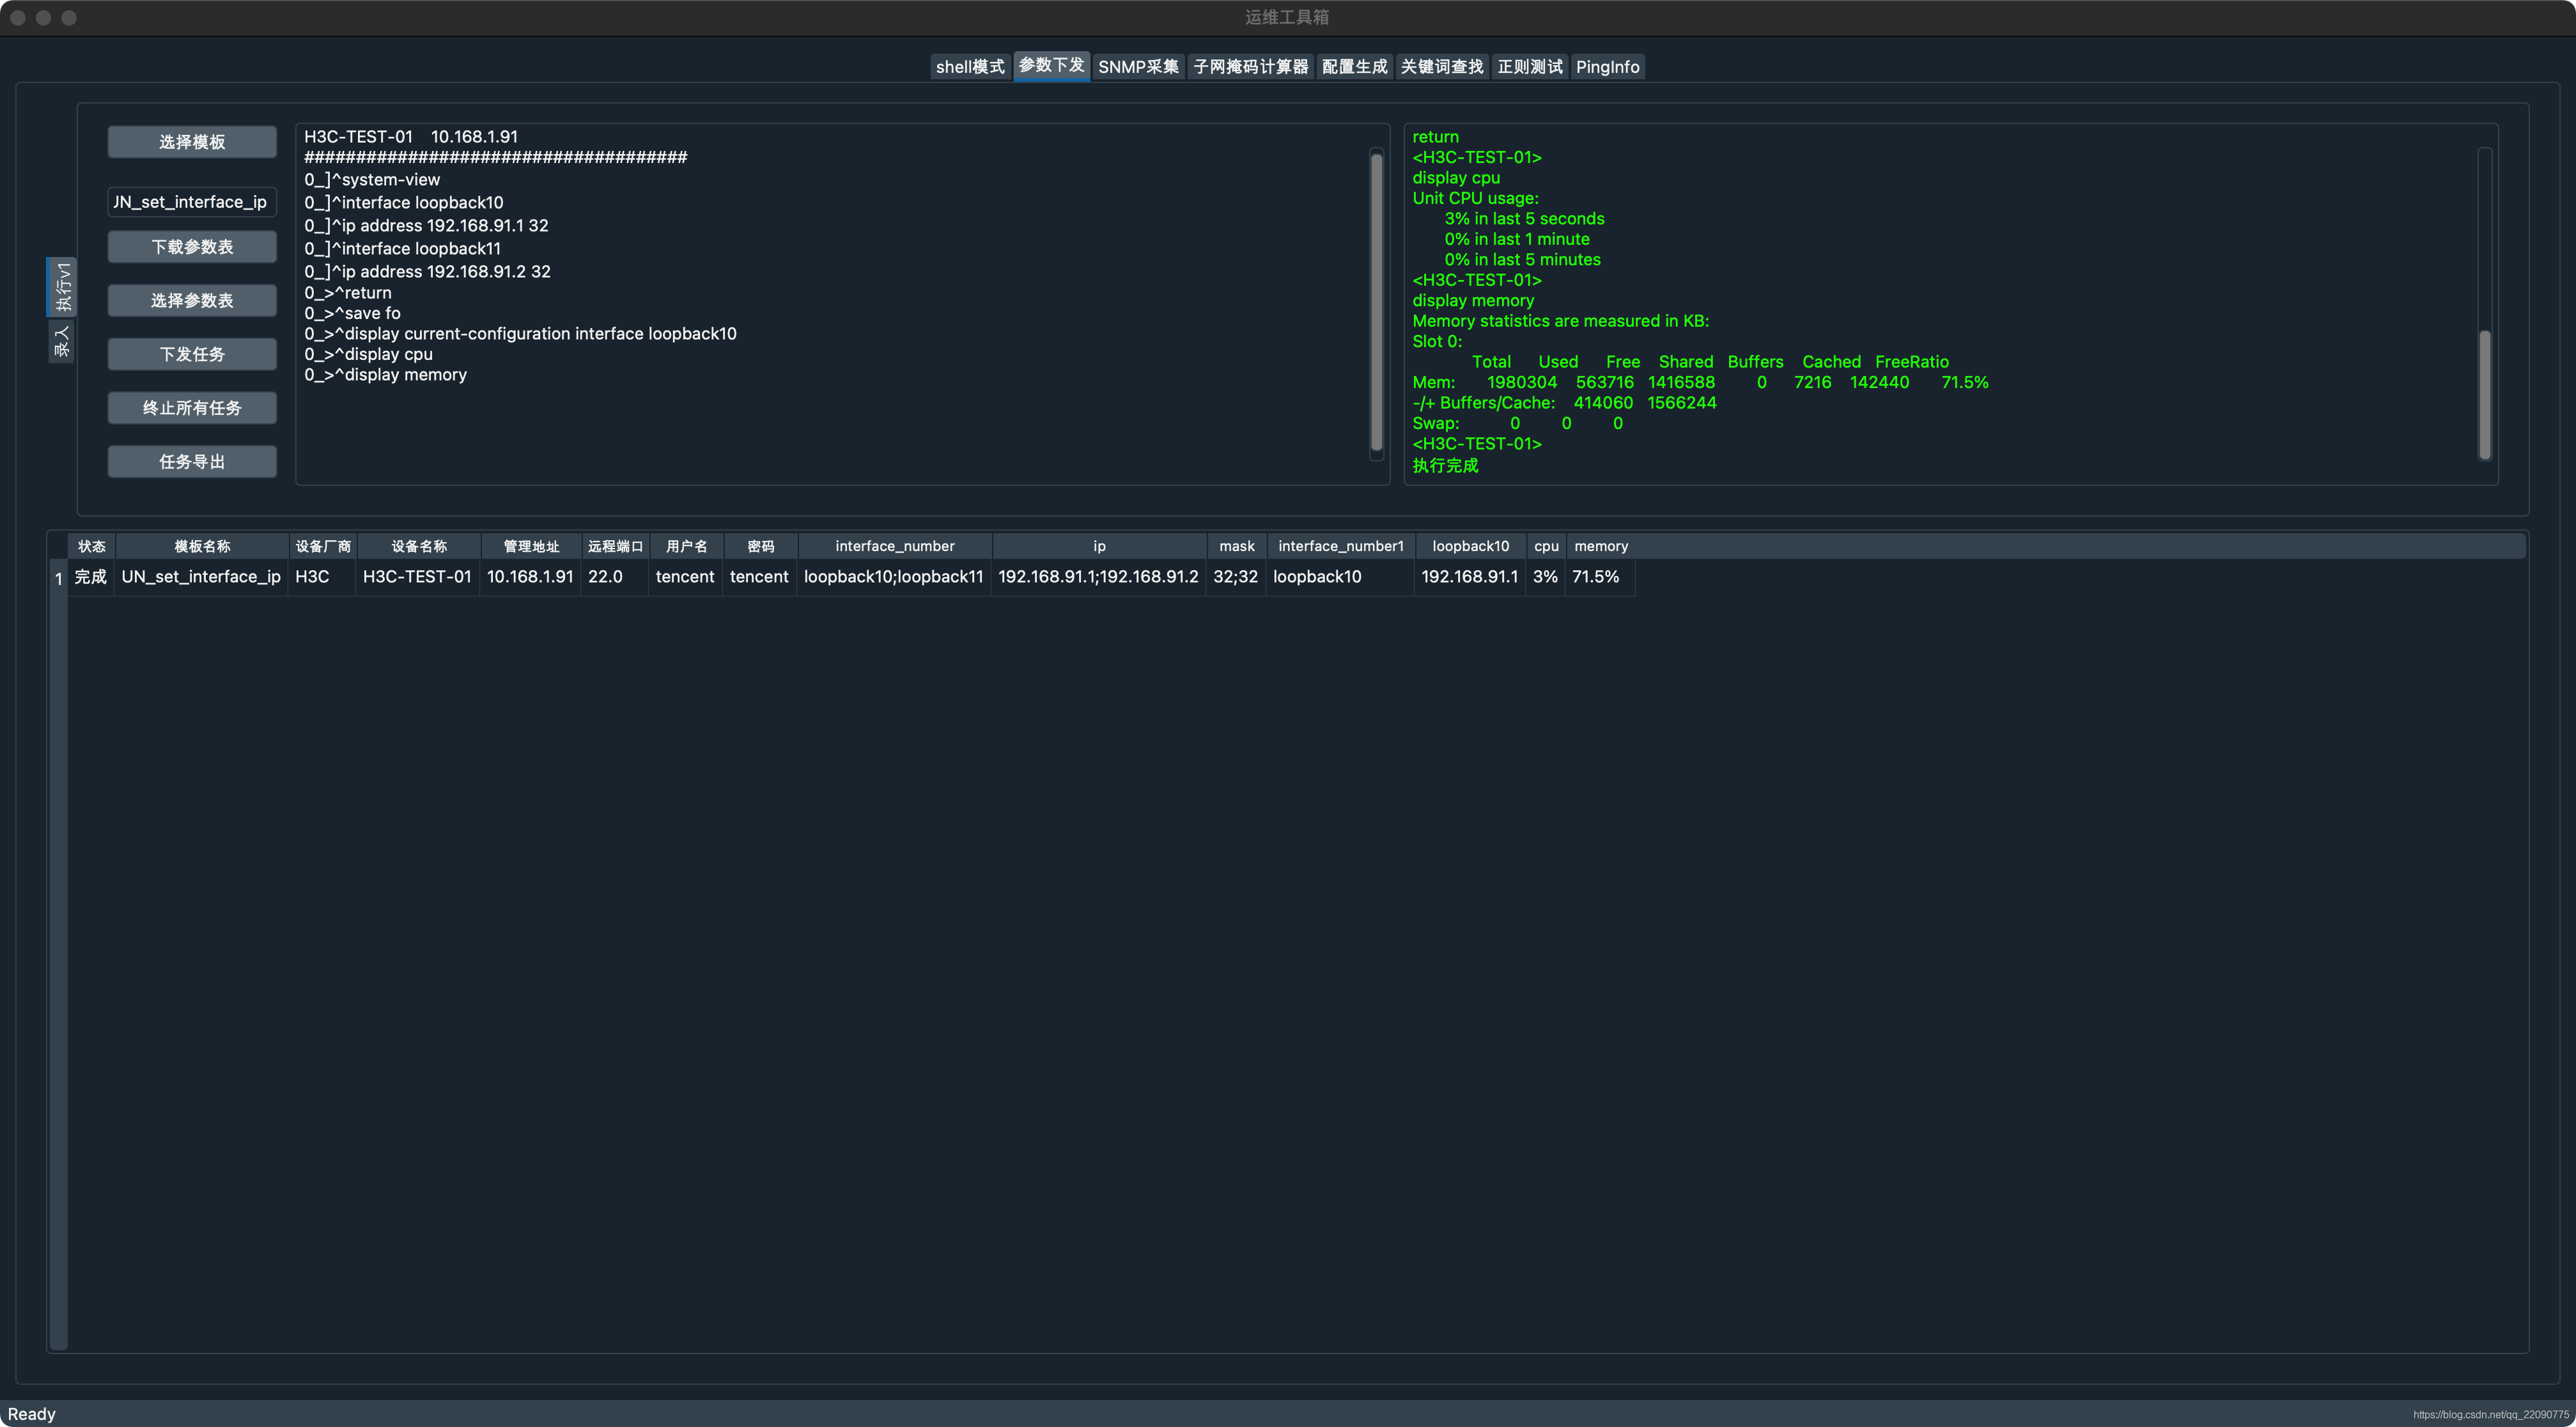Start tasks with the 下发任务 button
This screenshot has width=2576, height=1427.
pos(192,354)
